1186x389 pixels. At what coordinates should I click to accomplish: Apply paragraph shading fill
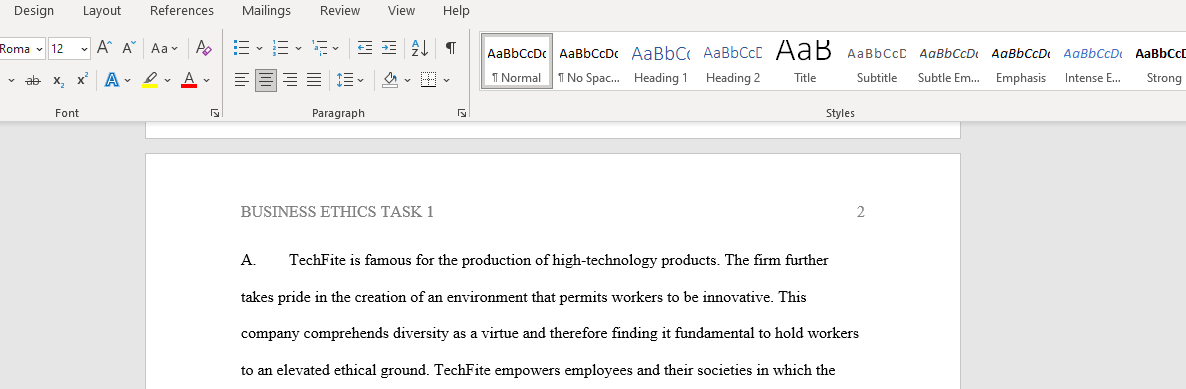(x=390, y=79)
